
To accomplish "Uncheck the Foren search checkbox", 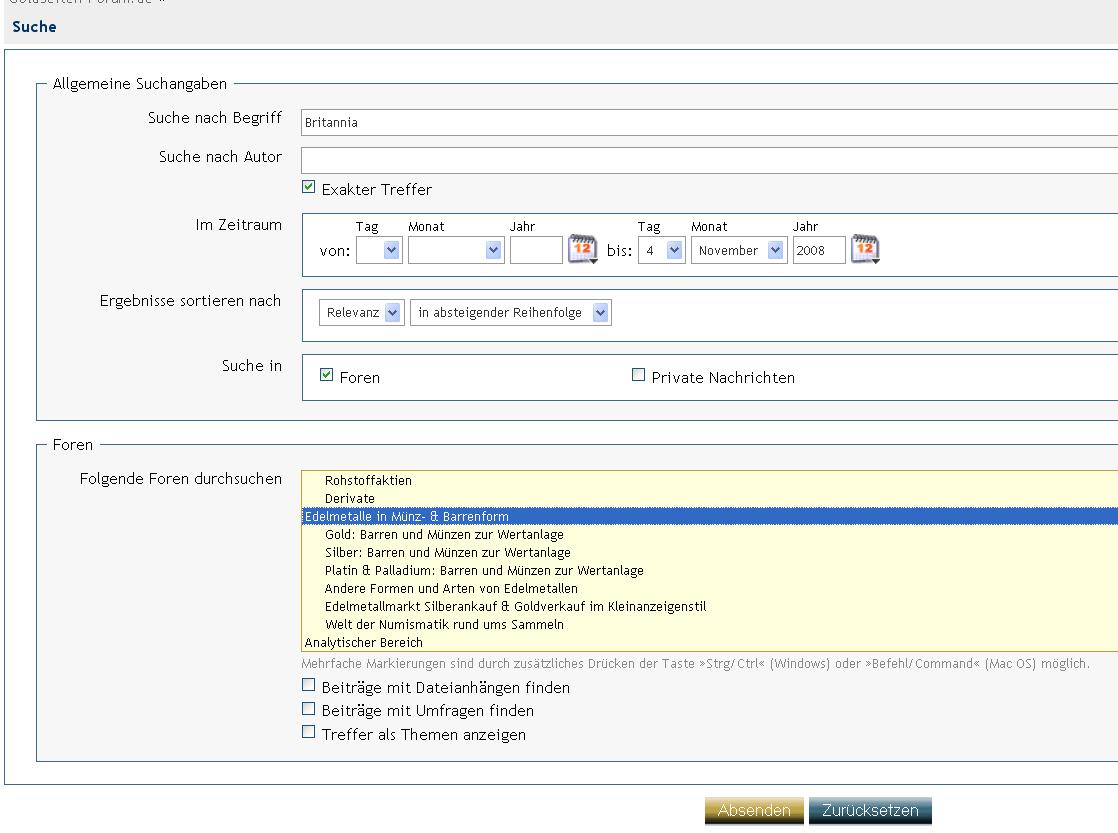I will pos(326,375).
